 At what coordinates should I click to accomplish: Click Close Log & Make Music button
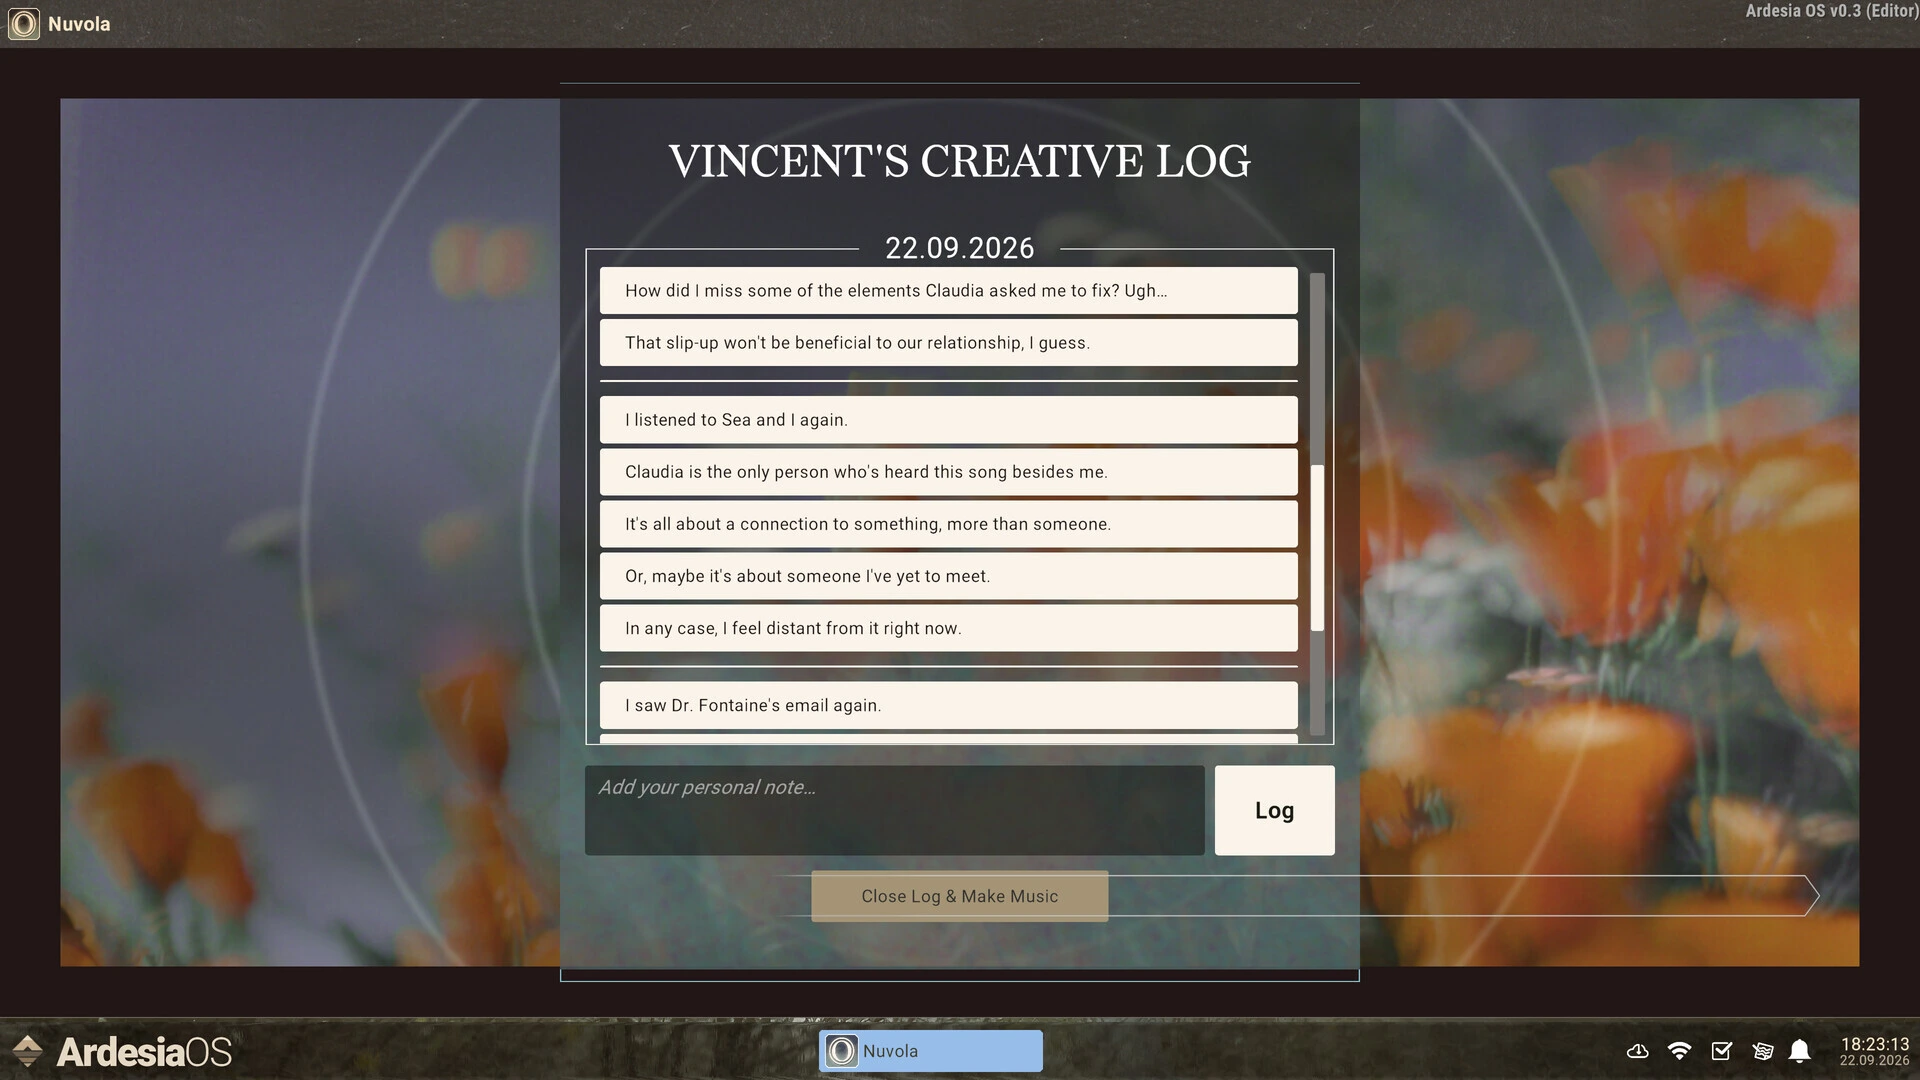[x=959, y=896]
